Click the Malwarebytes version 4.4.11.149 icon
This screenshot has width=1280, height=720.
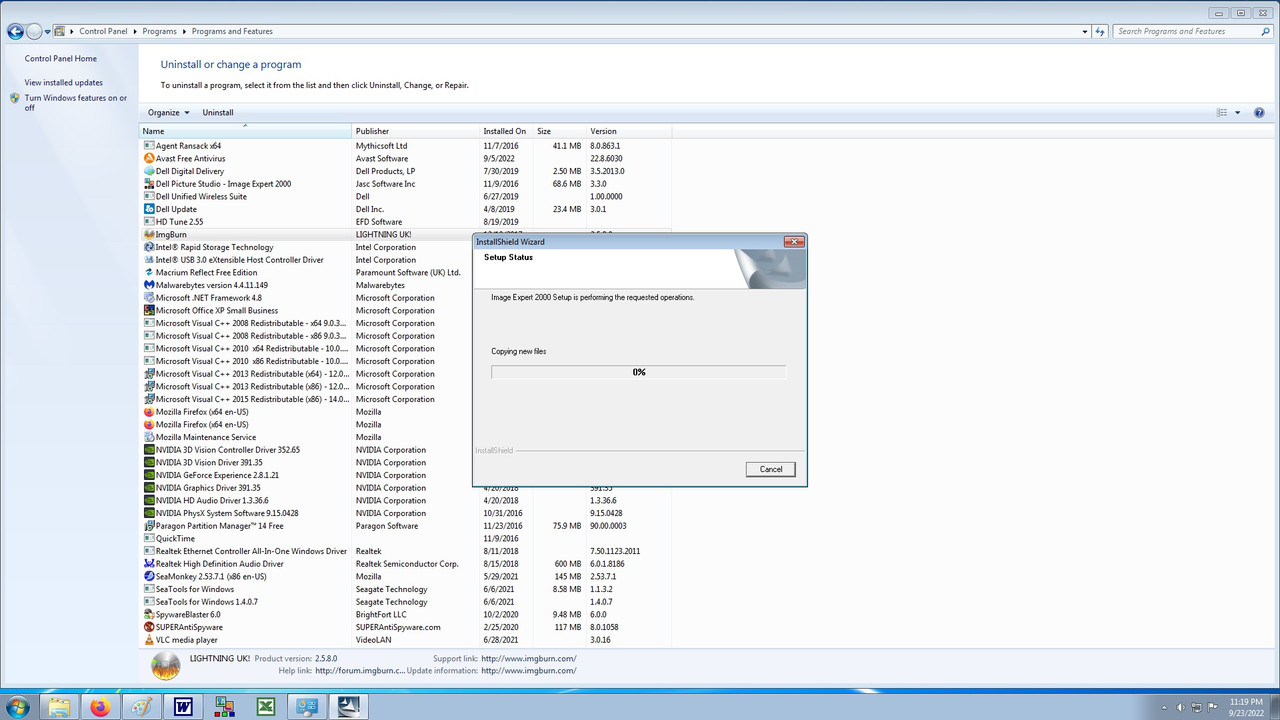[149, 285]
